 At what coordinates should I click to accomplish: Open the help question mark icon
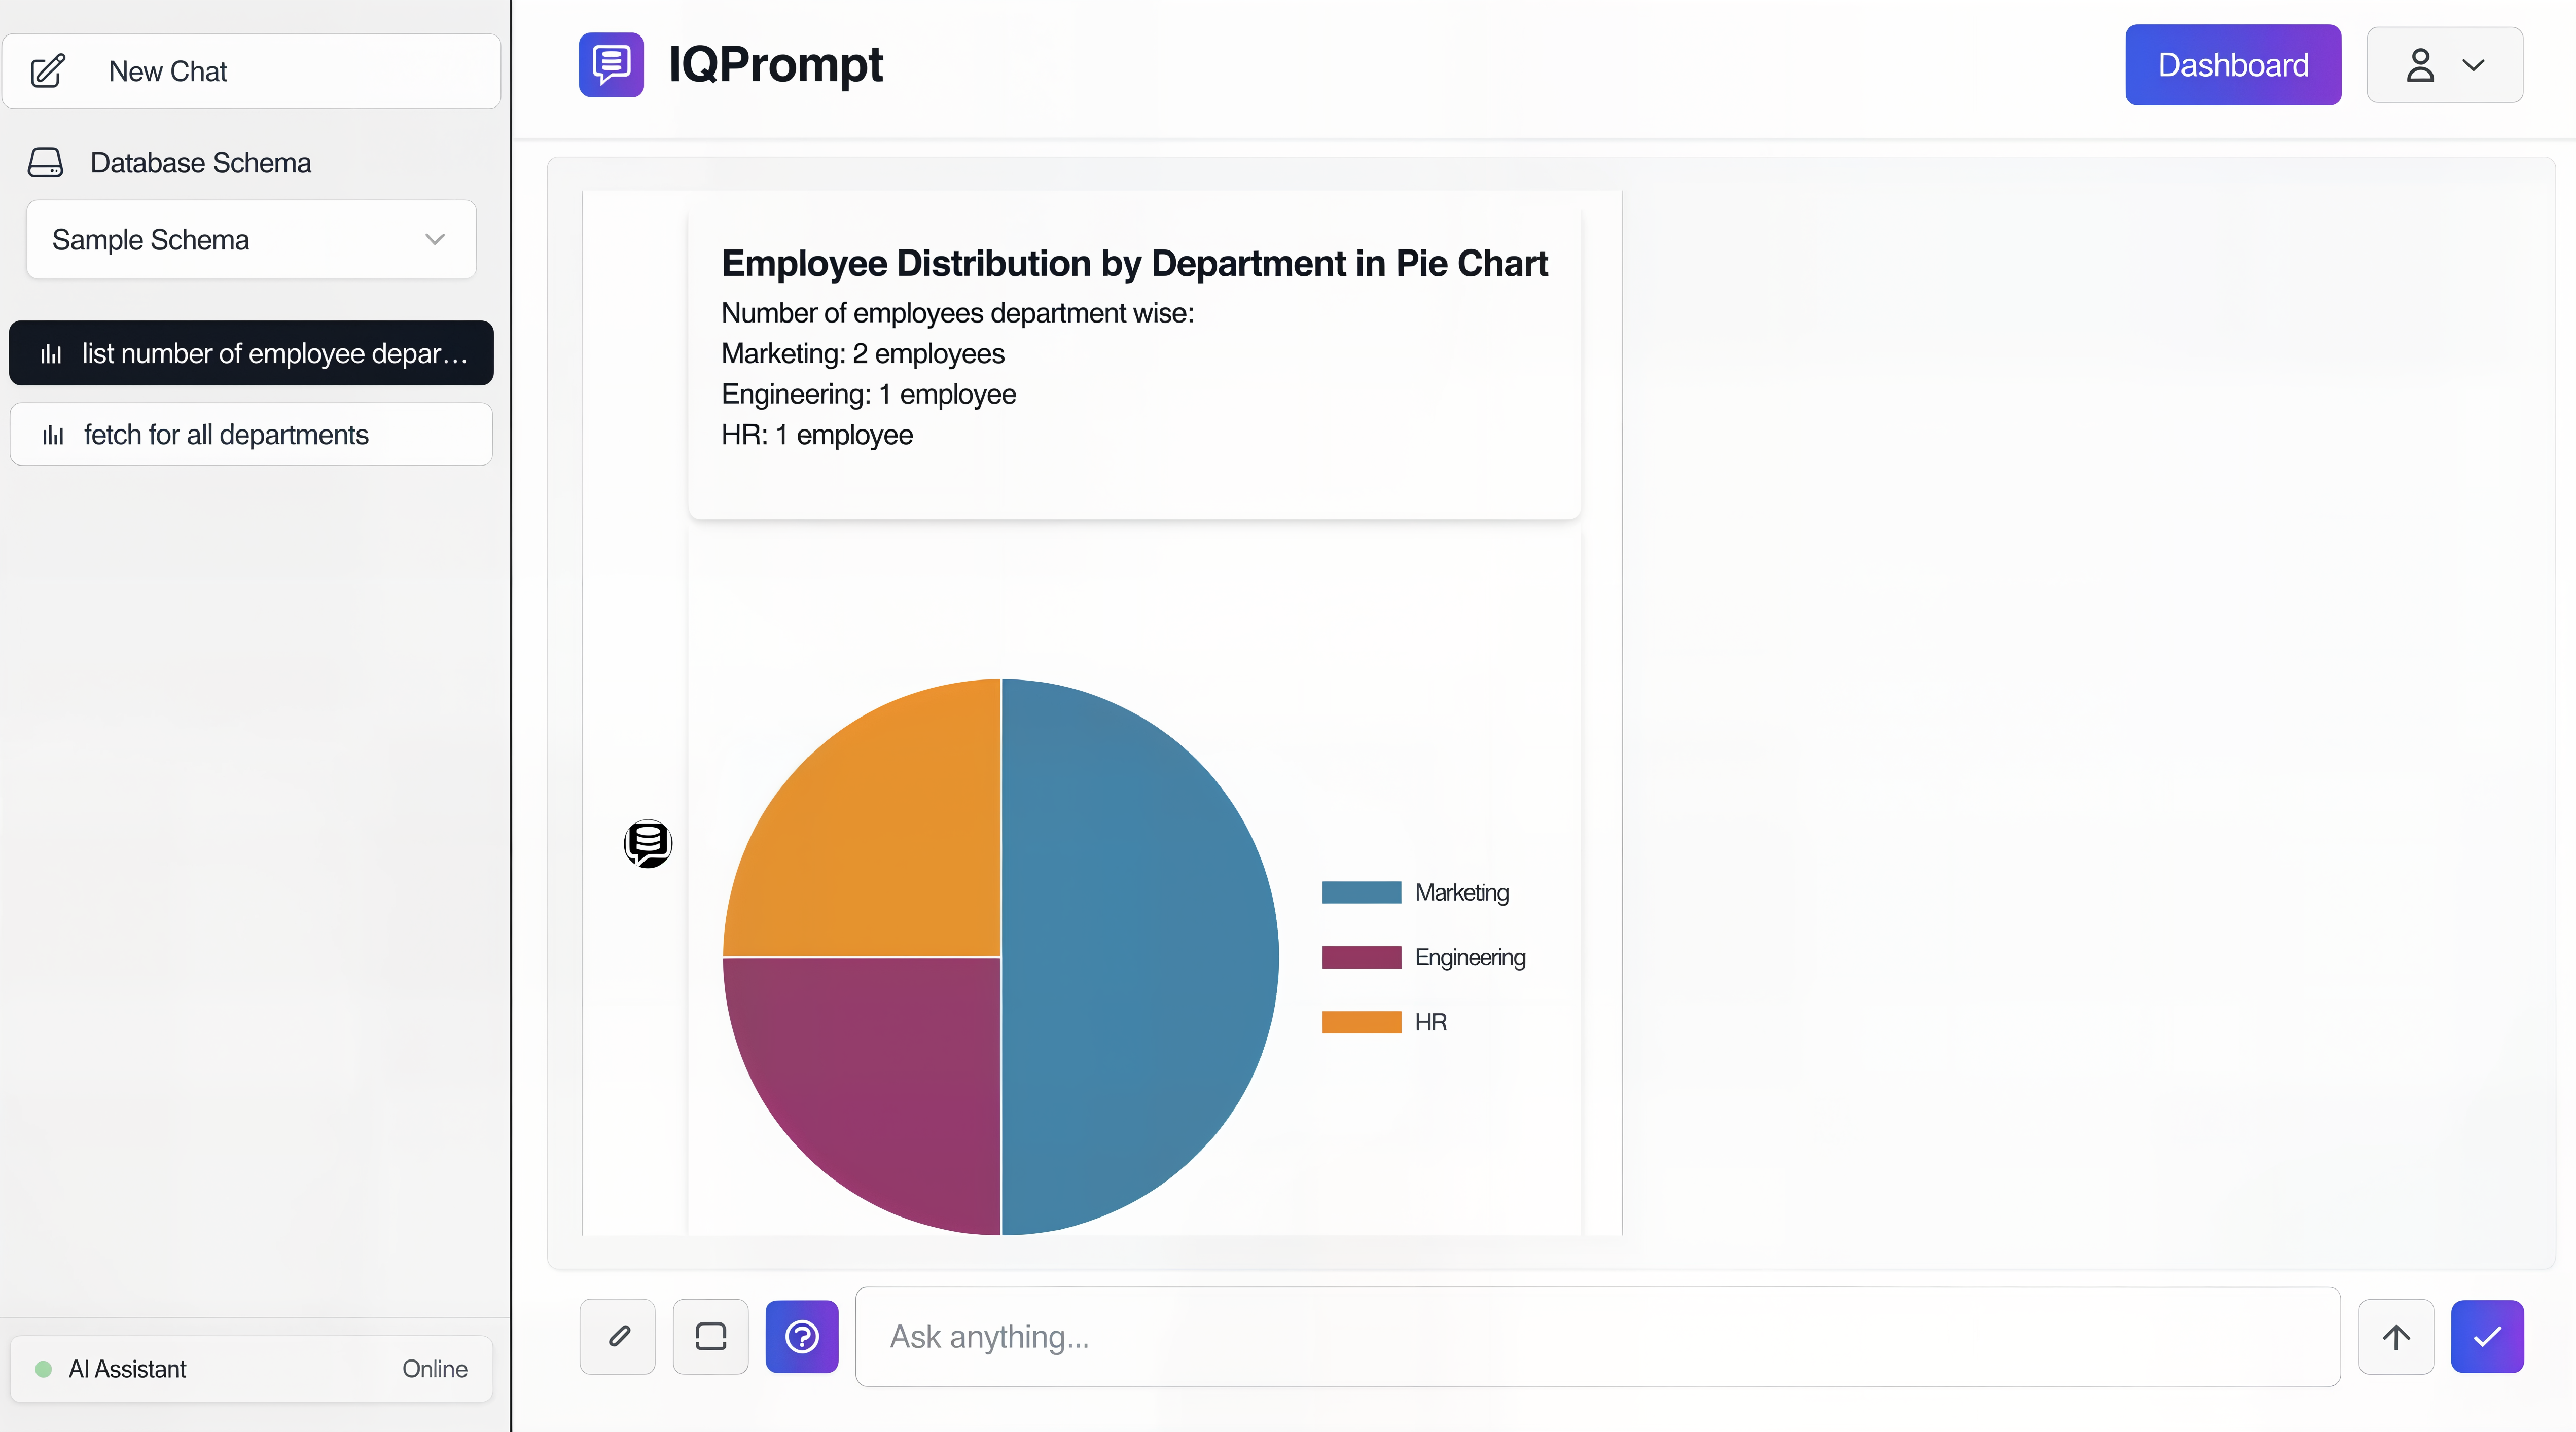pyautogui.click(x=801, y=1336)
